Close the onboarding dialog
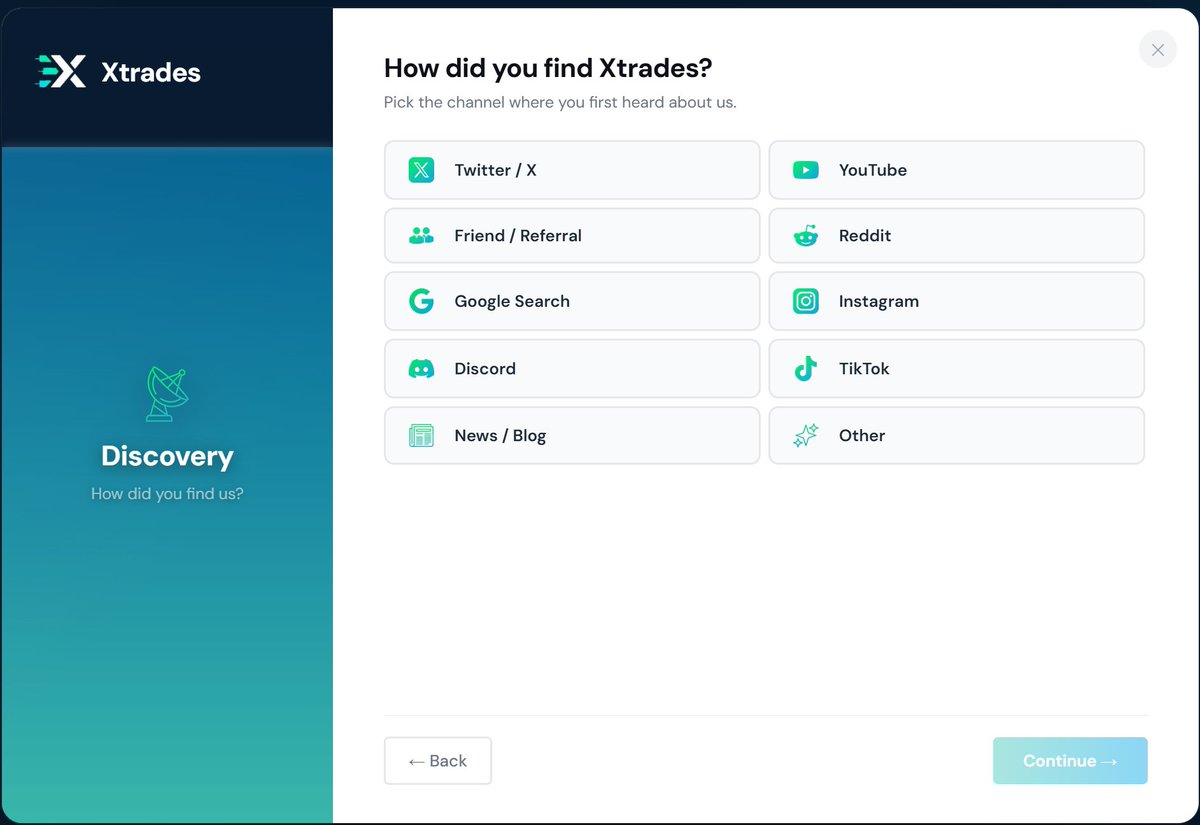 click(x=1157, y=50)
